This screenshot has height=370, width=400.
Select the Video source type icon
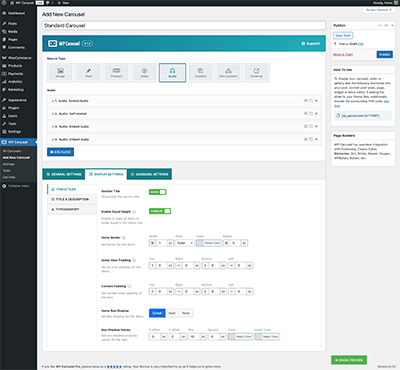pos(144,73)
